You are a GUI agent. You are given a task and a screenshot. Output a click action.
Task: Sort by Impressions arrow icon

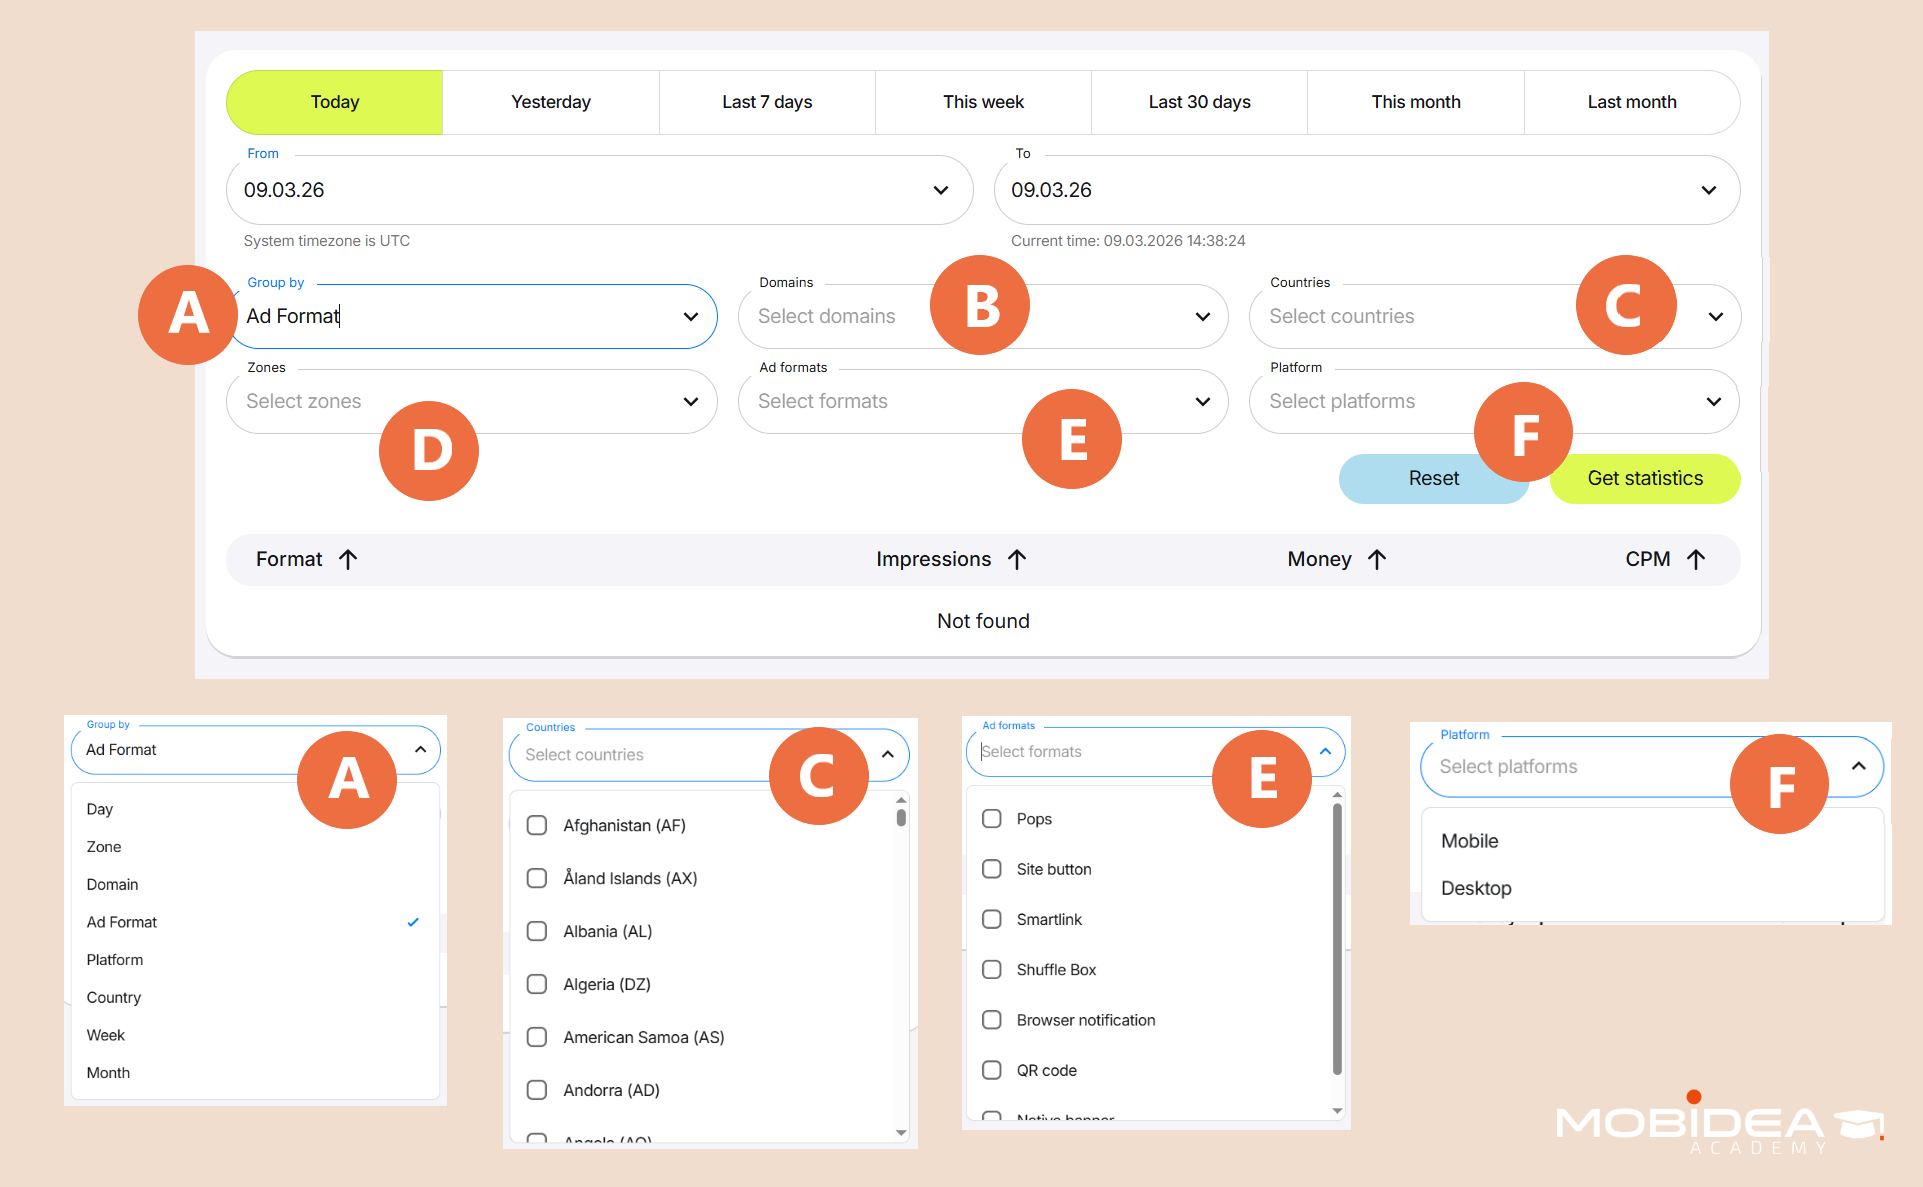point(1017,560)
